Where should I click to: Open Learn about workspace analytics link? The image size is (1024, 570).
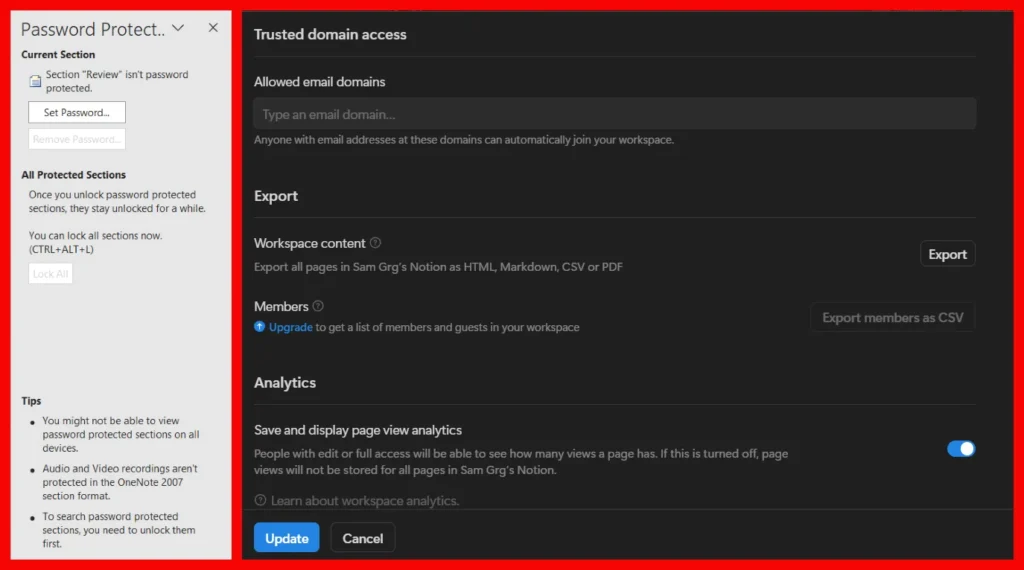[x=364, y=501]
